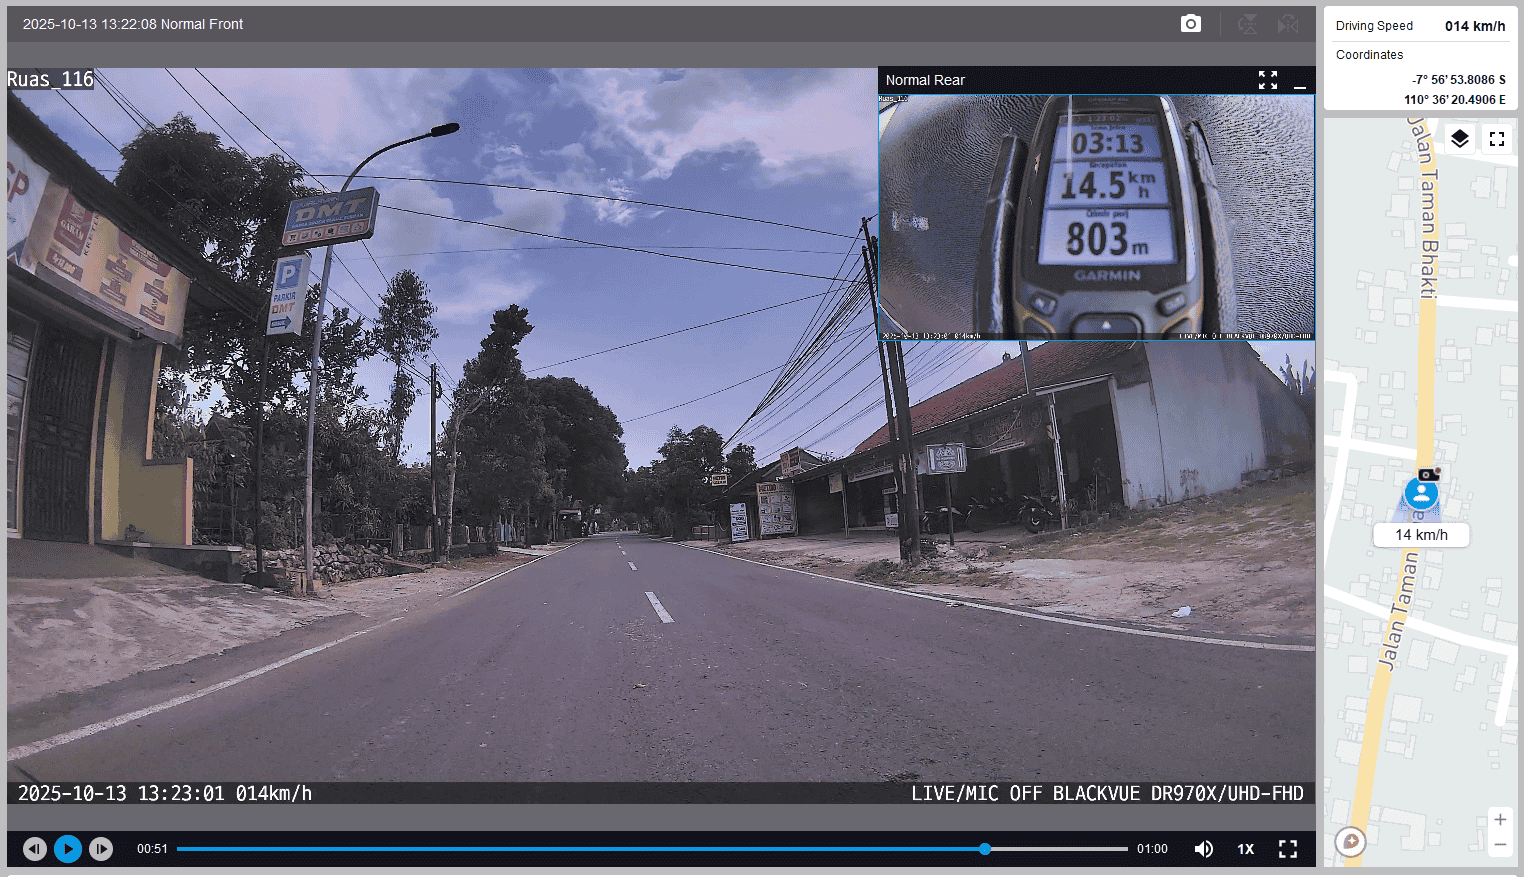1524x877 pixels.
Task: Change the 1X playback speed
Action: point(1245,849)
